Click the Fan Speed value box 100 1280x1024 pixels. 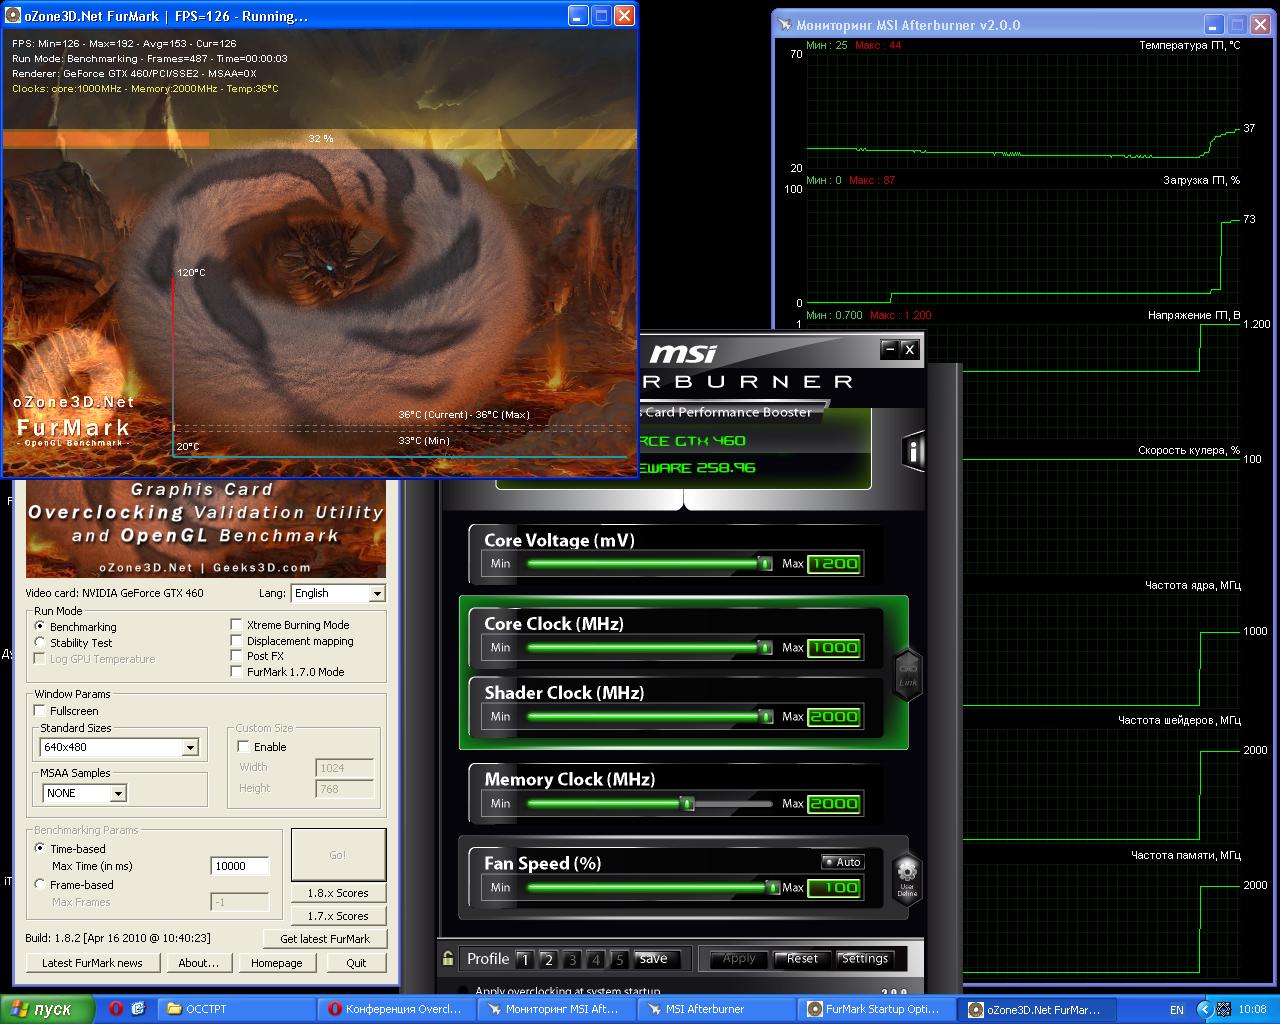[x=834, y=887]
